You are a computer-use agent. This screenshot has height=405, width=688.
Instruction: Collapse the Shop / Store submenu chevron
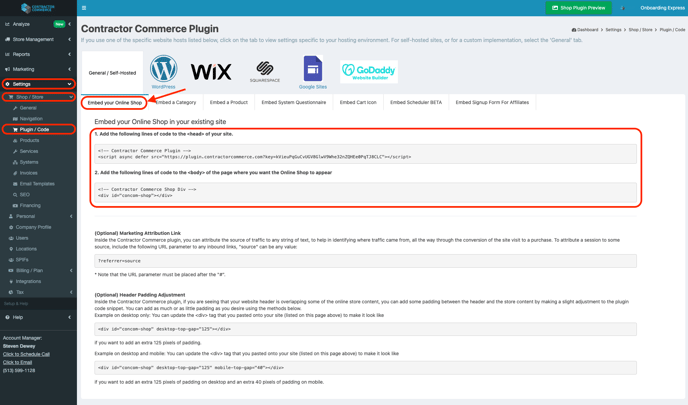point(71,97)
